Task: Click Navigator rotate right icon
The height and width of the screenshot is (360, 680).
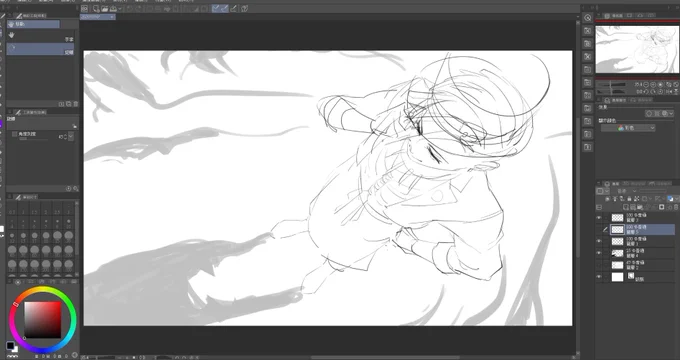Action: [653, 92]
